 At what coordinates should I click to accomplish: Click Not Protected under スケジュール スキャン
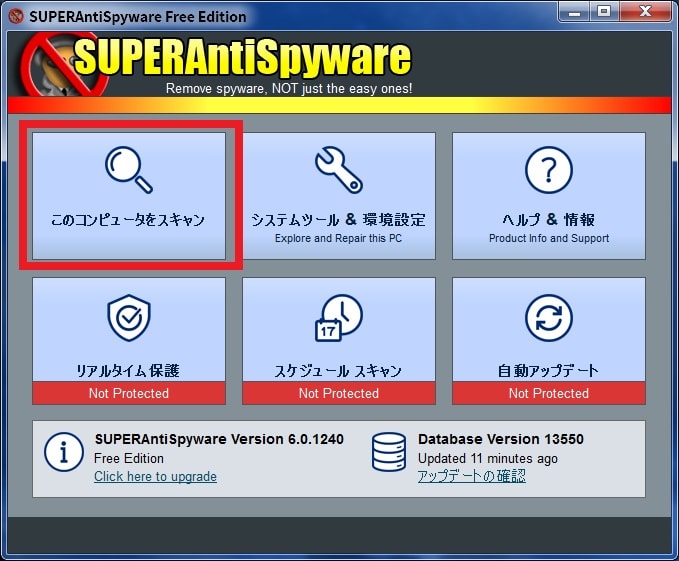pyautogui.click(x=339, y=393)
